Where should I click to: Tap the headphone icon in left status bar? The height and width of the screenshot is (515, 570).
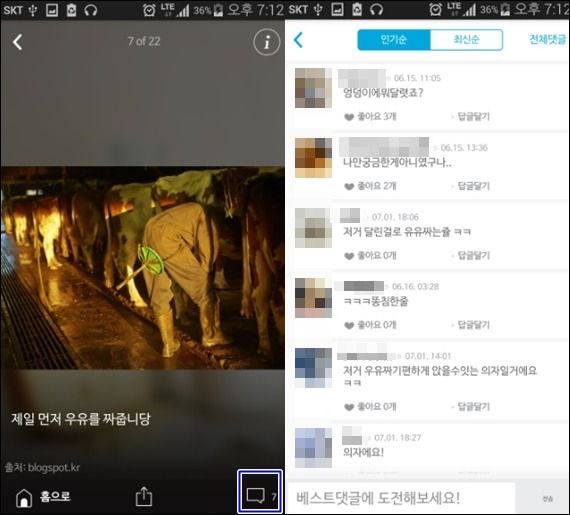click(91, 10)
